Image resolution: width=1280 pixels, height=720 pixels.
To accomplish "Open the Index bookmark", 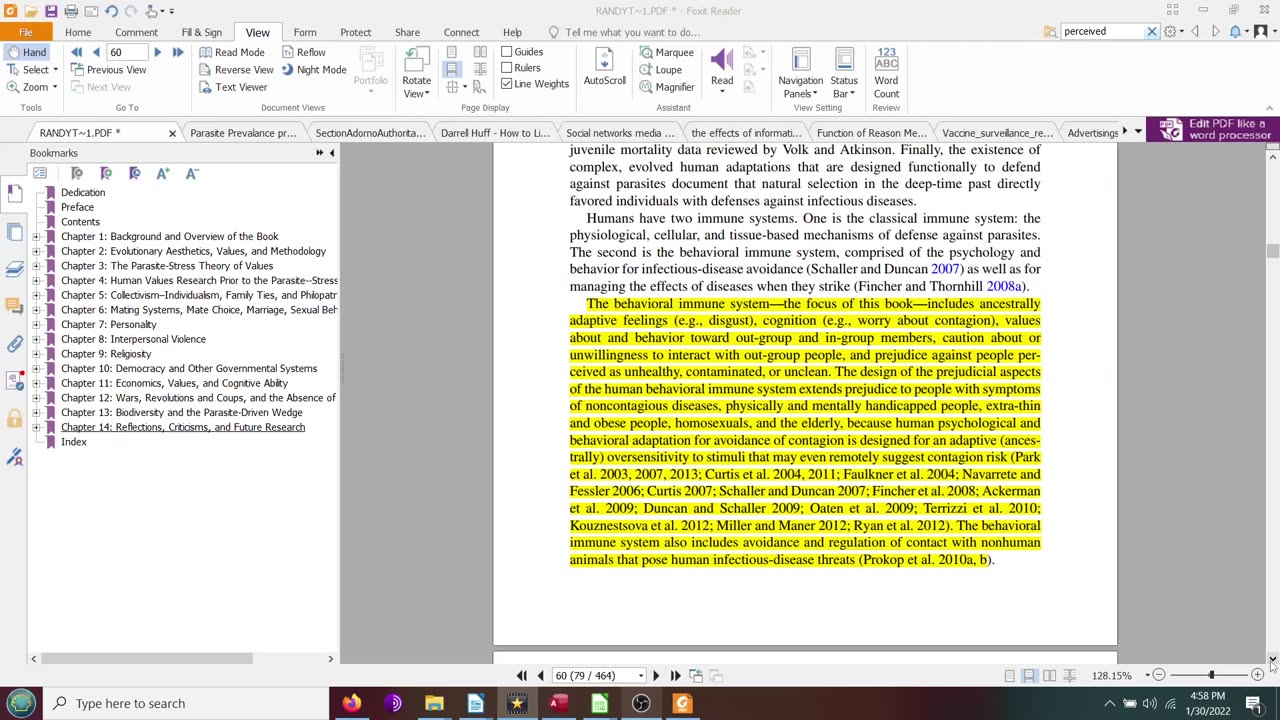I will click(73, 442).
